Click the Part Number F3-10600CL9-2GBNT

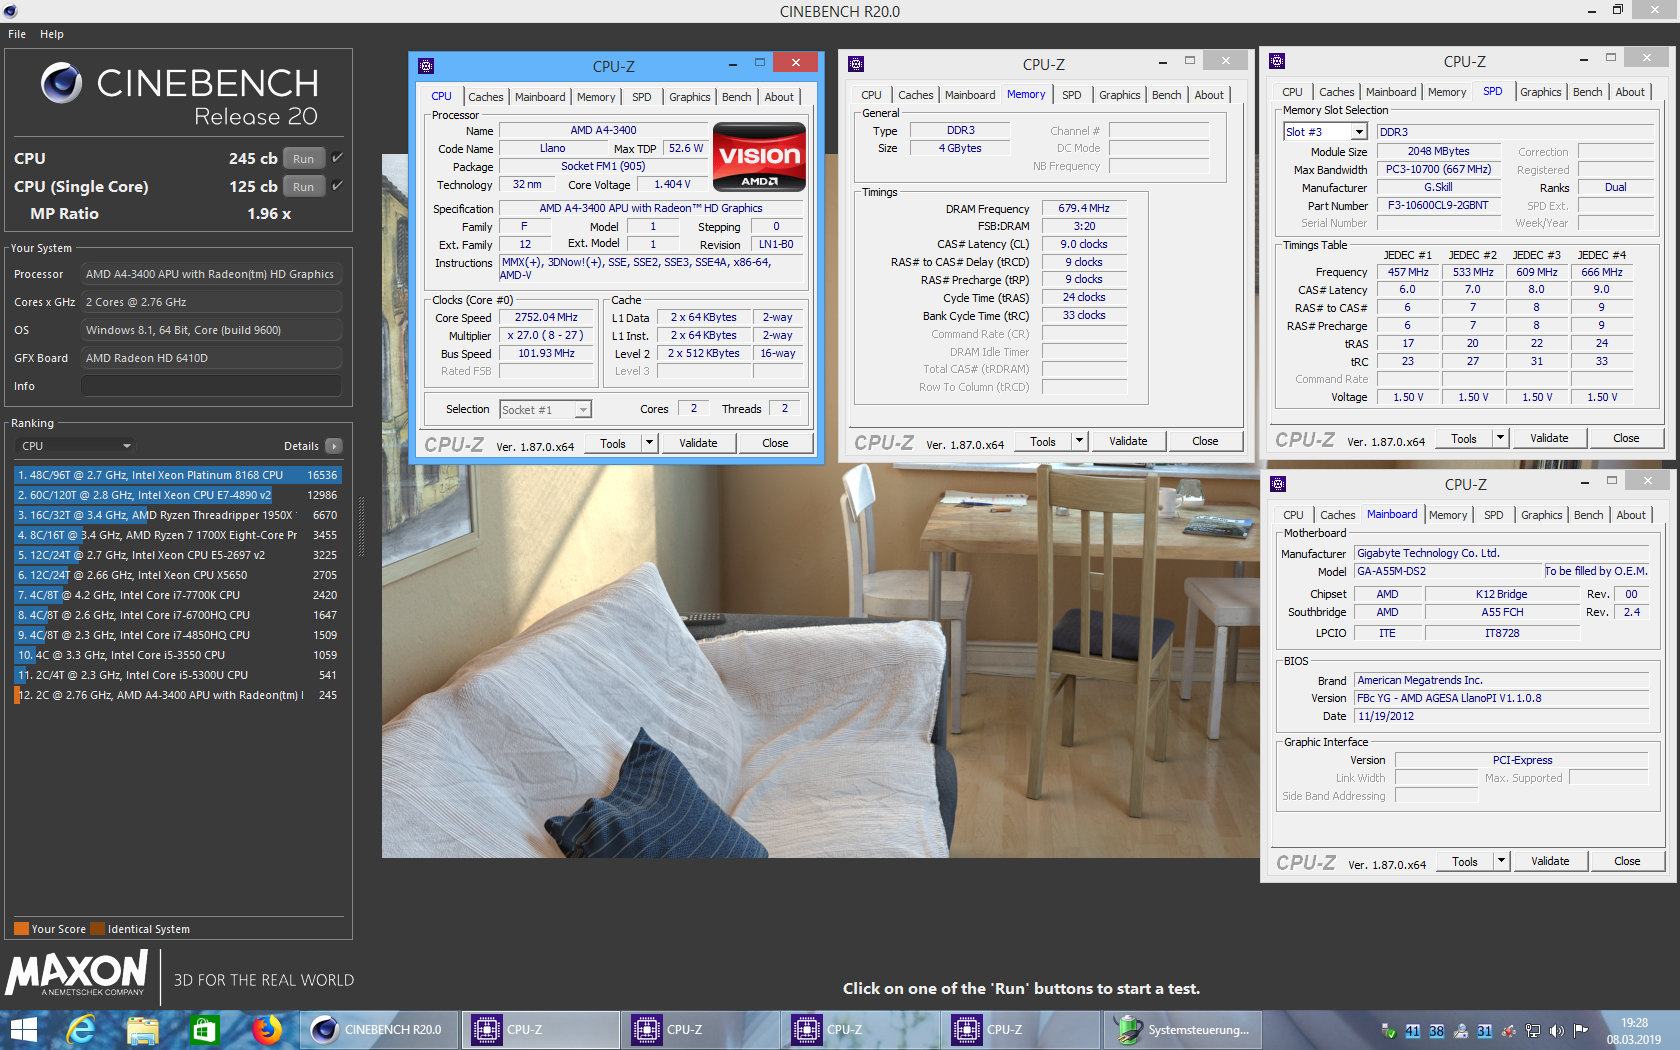1438,205
